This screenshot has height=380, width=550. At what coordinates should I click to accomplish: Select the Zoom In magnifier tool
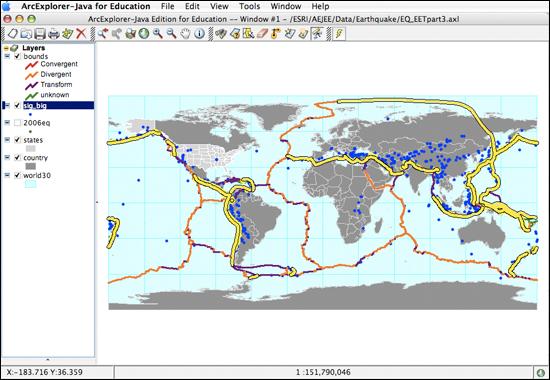coord(157,34)
